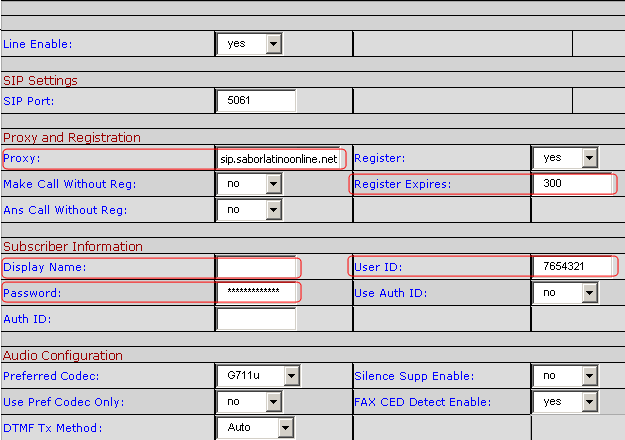Click the Register Expires field
This screenshot has height=440, width=625.
point(572,184)
